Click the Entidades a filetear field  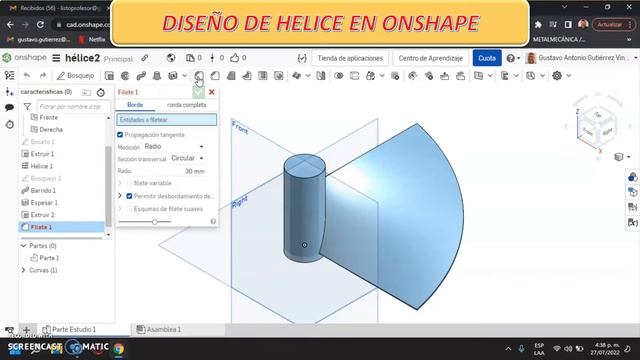[x=167, y=120]
